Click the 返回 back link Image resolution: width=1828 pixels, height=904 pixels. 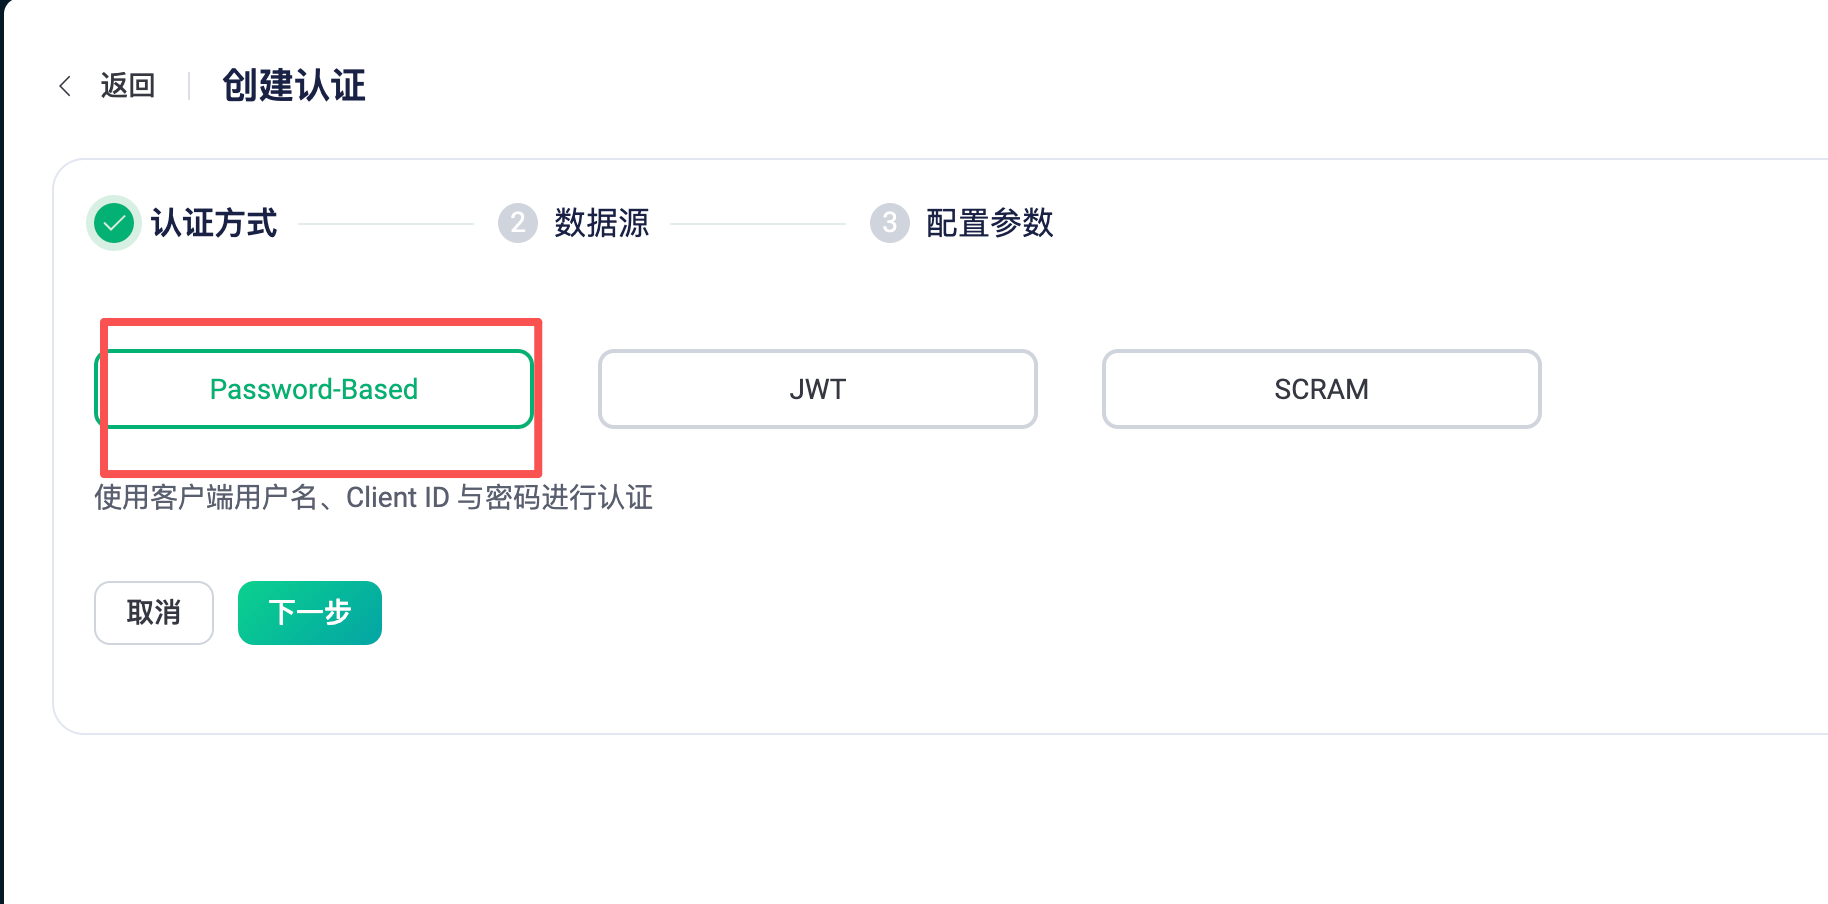(128, 86)
